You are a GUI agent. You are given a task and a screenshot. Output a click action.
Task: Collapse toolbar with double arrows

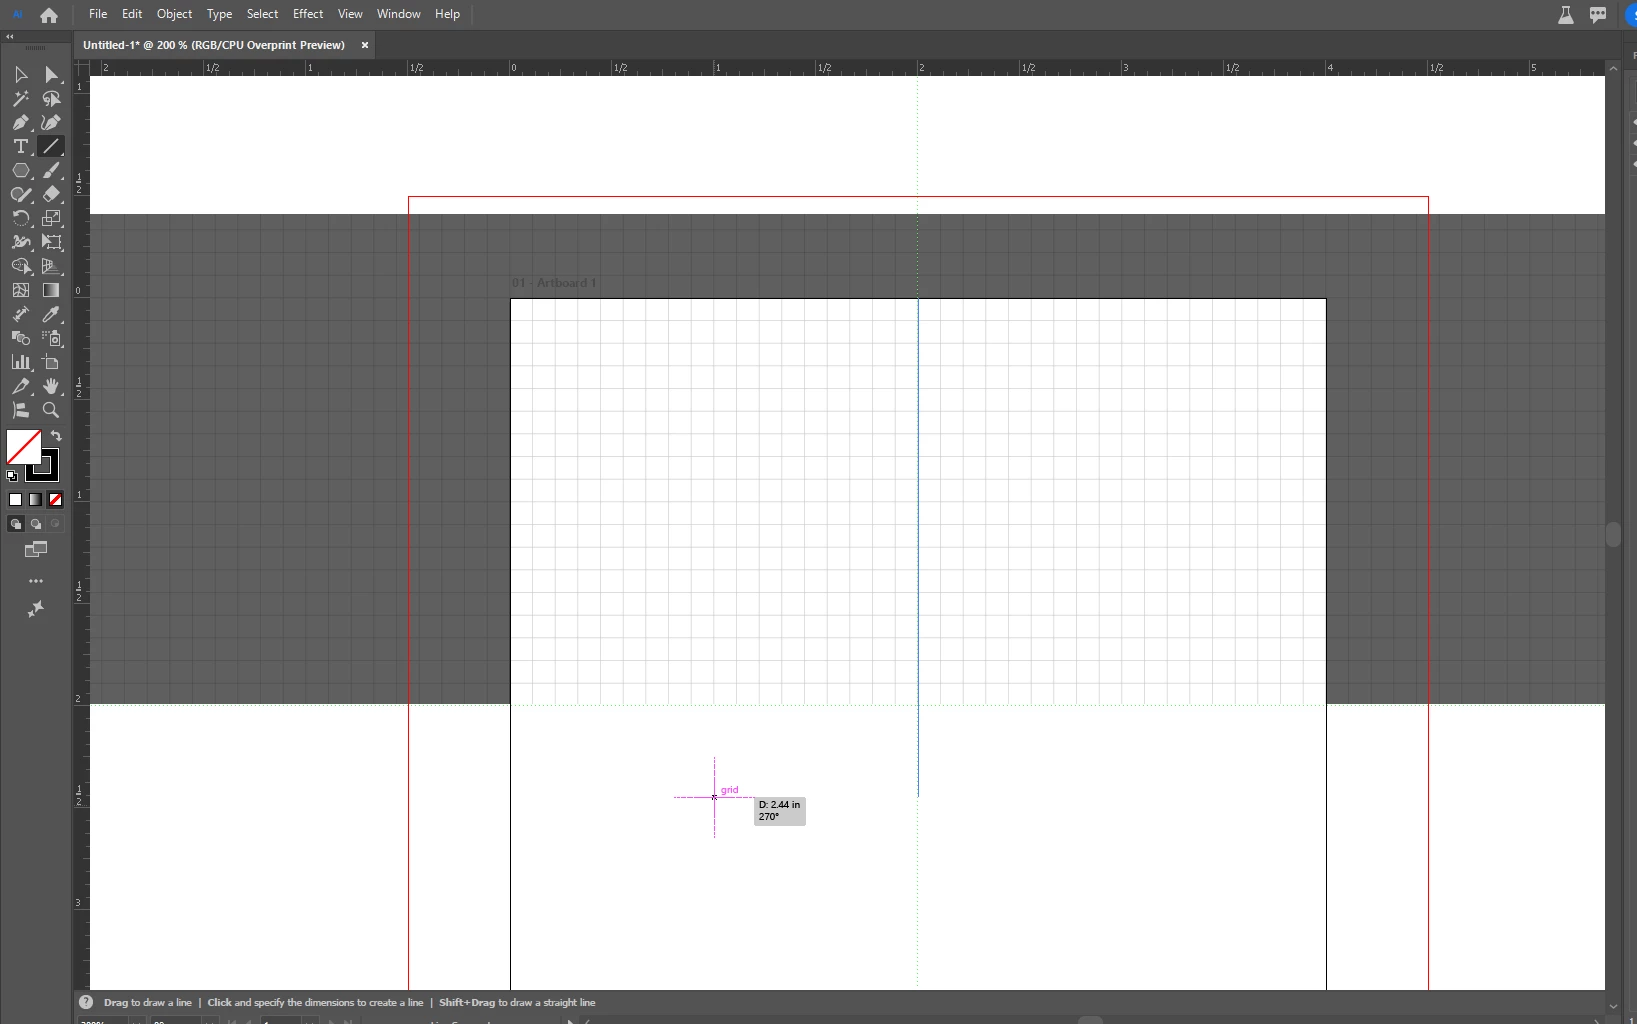click(10, 36)
